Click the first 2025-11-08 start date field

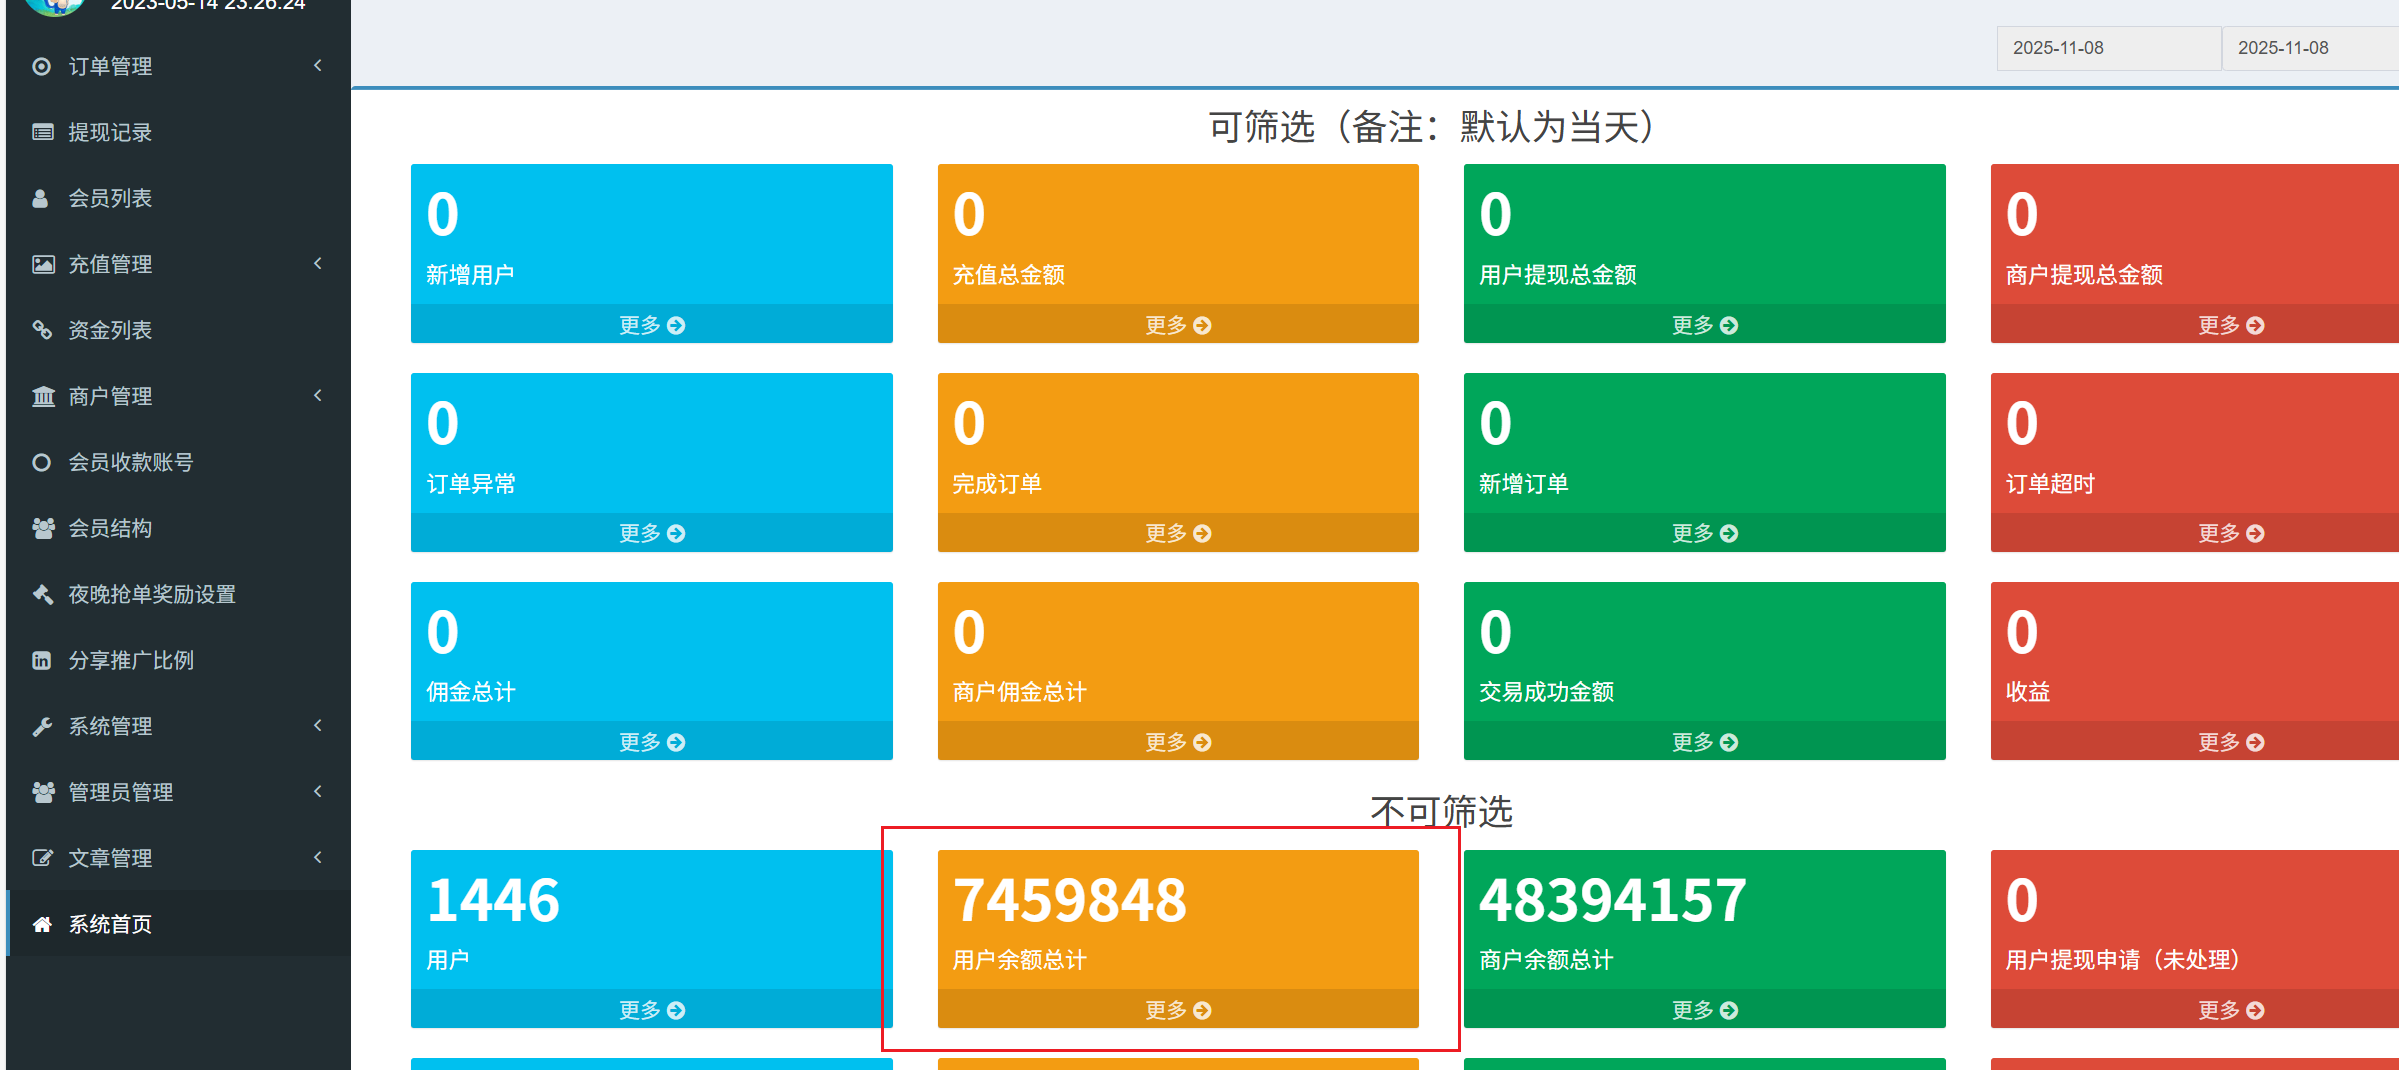[x=2107, y=48]
